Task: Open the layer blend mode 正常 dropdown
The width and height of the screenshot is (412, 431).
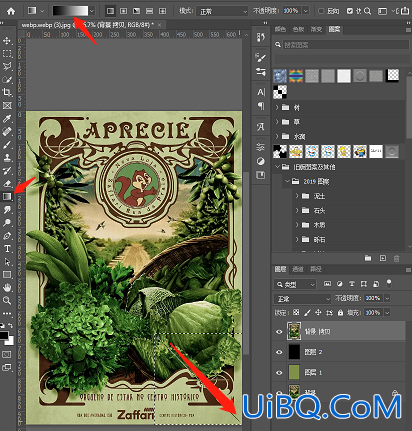Action: tap(302, 299)
